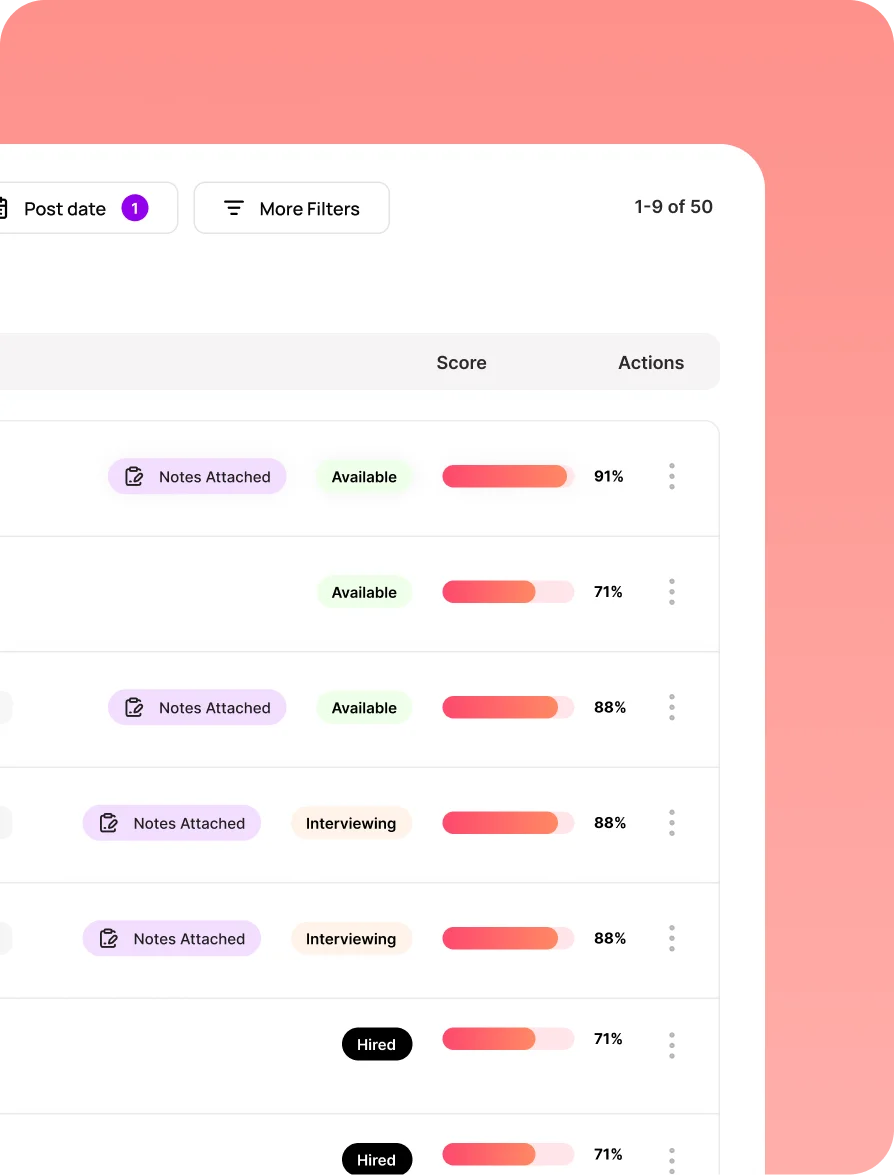
Task: Open three-dot menu on the first Interviewing row
Action: (x=671, y=823)
